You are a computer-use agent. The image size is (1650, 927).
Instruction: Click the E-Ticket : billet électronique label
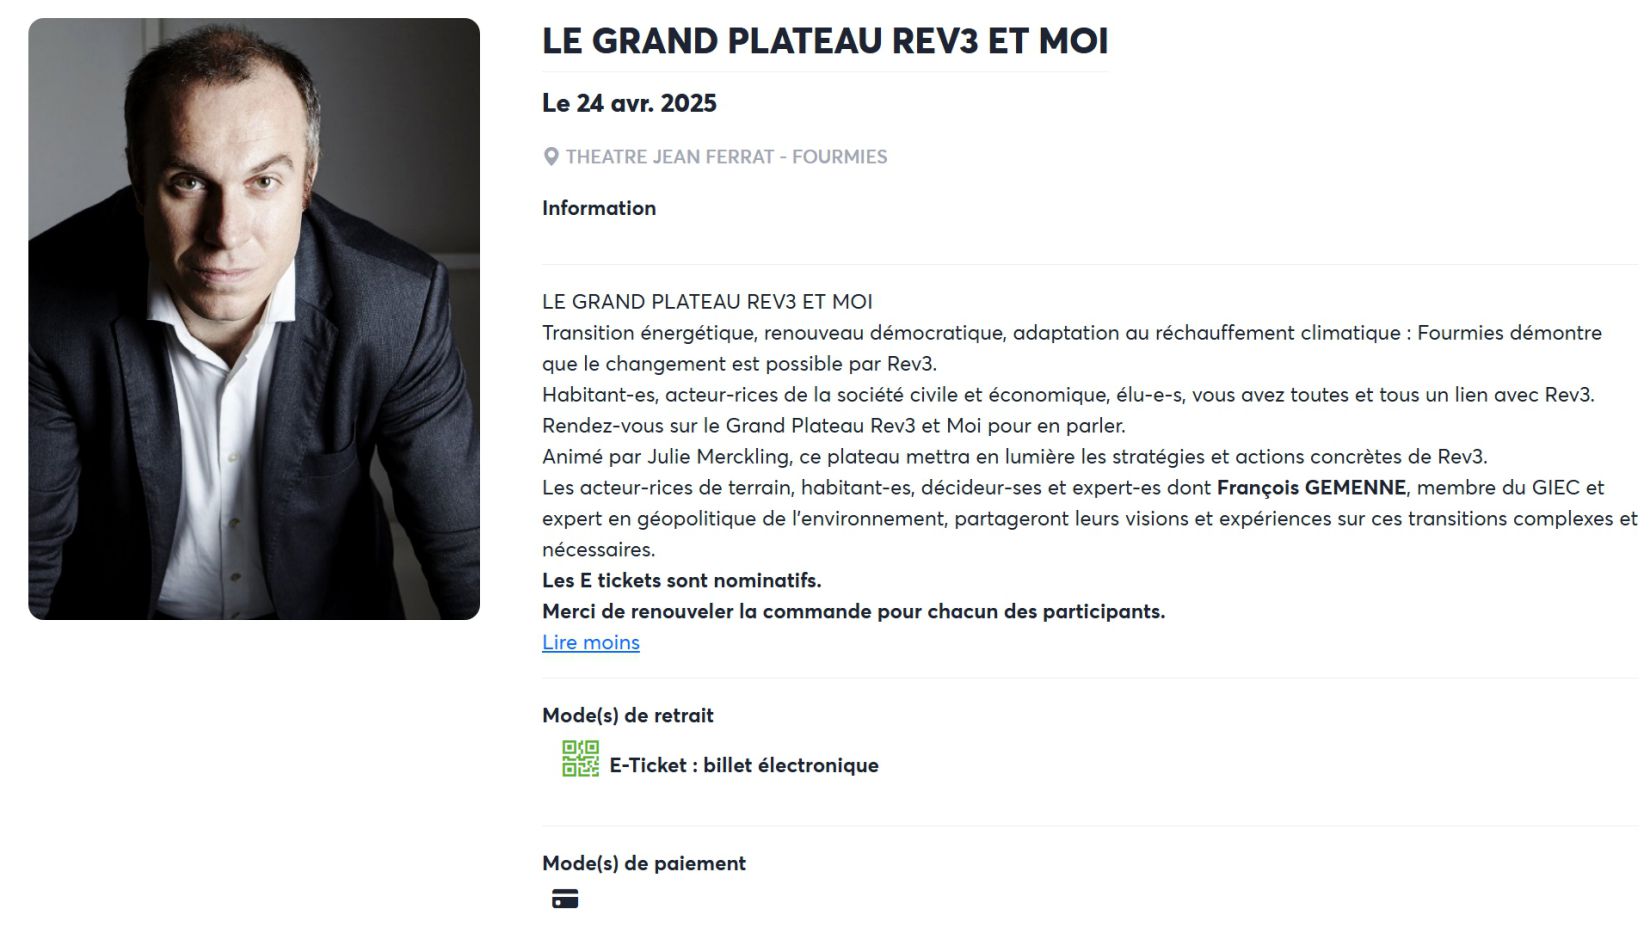tap(744, 766)
